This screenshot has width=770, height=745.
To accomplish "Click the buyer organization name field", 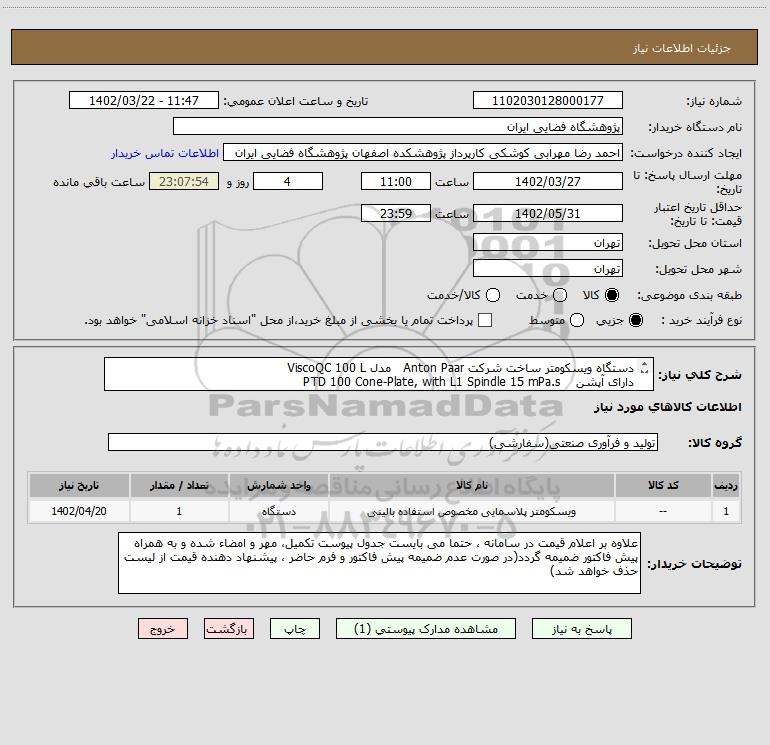I will 398,127.
